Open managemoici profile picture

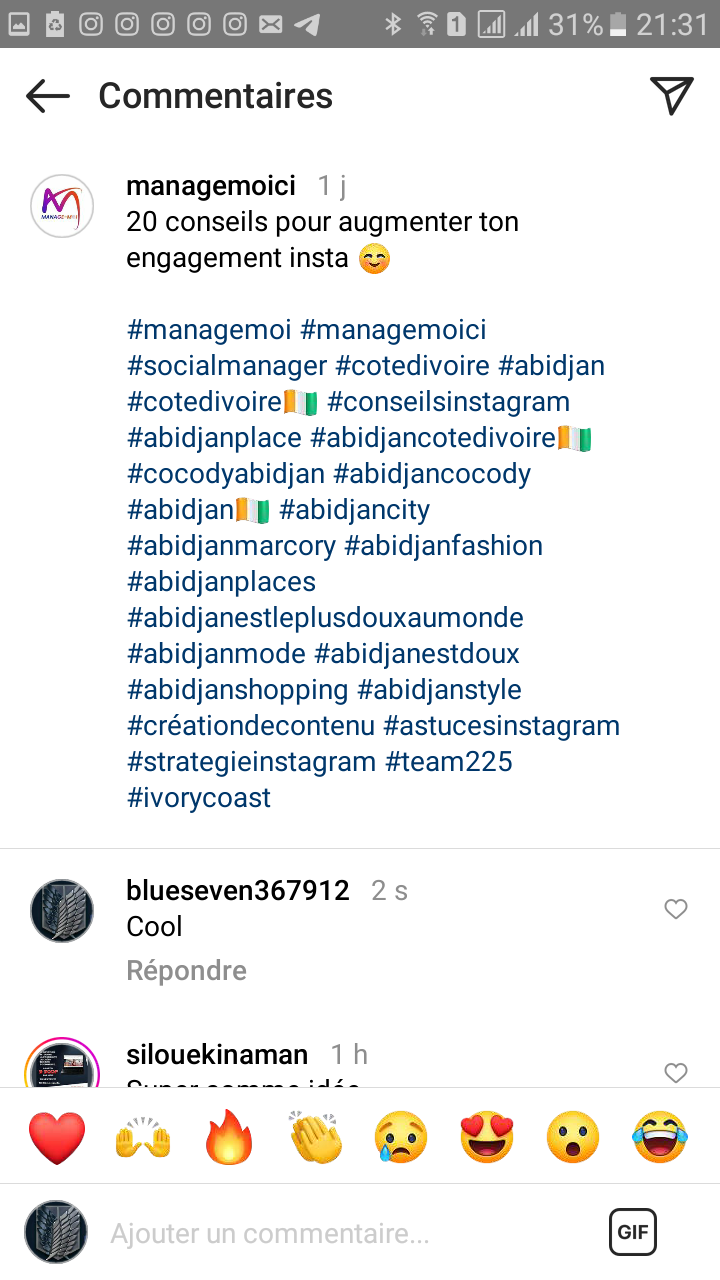click(62, 206)
